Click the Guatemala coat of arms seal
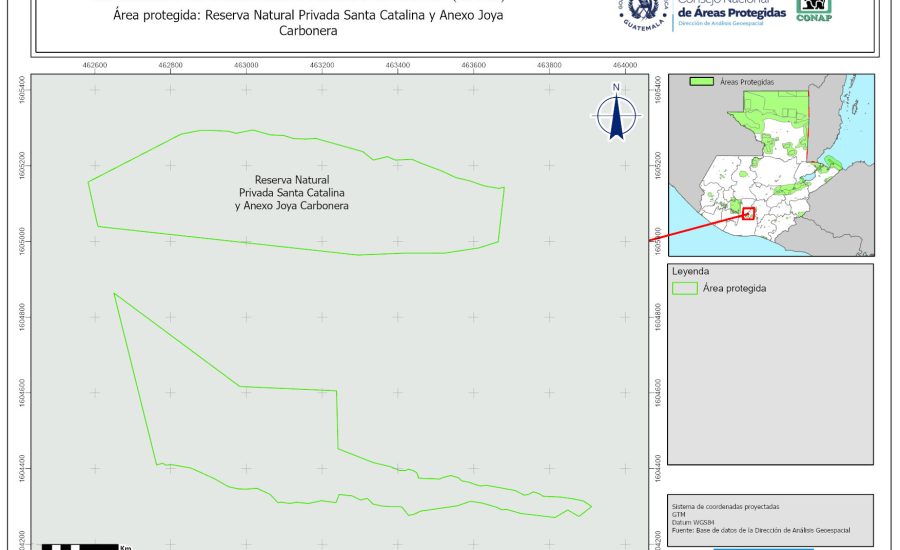Screen dimensions: 900x550 (643, 12)
